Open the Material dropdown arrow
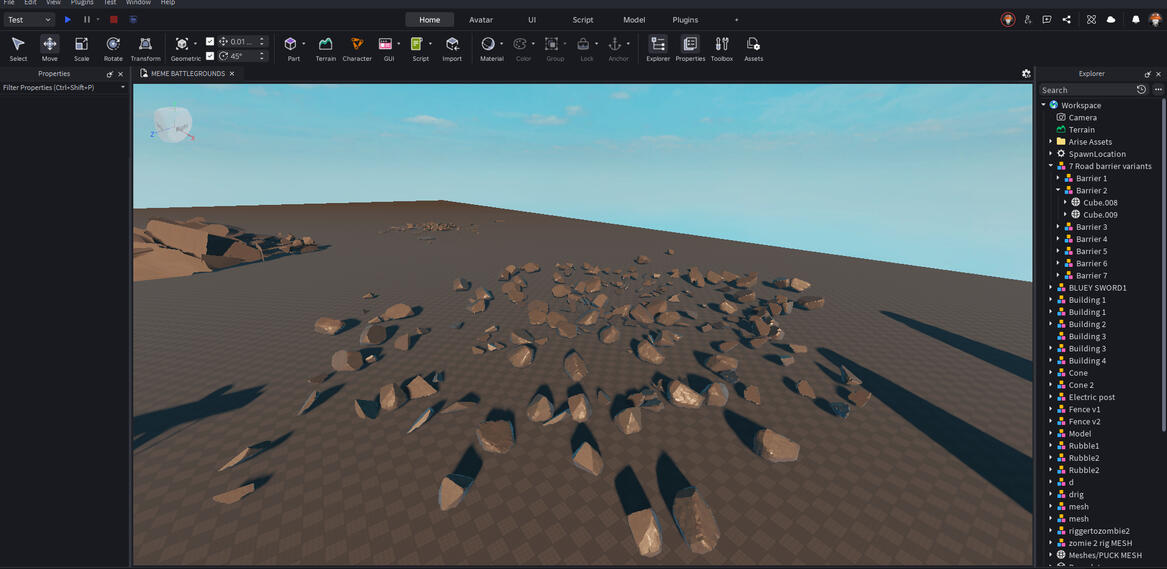Viewport: 1167px width, 569px height. 501,43
